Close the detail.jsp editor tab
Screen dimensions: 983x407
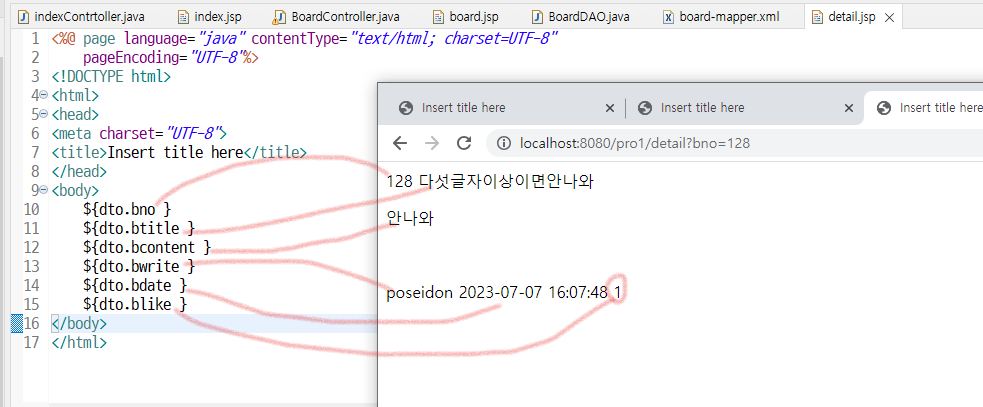(x=888, y=18)
